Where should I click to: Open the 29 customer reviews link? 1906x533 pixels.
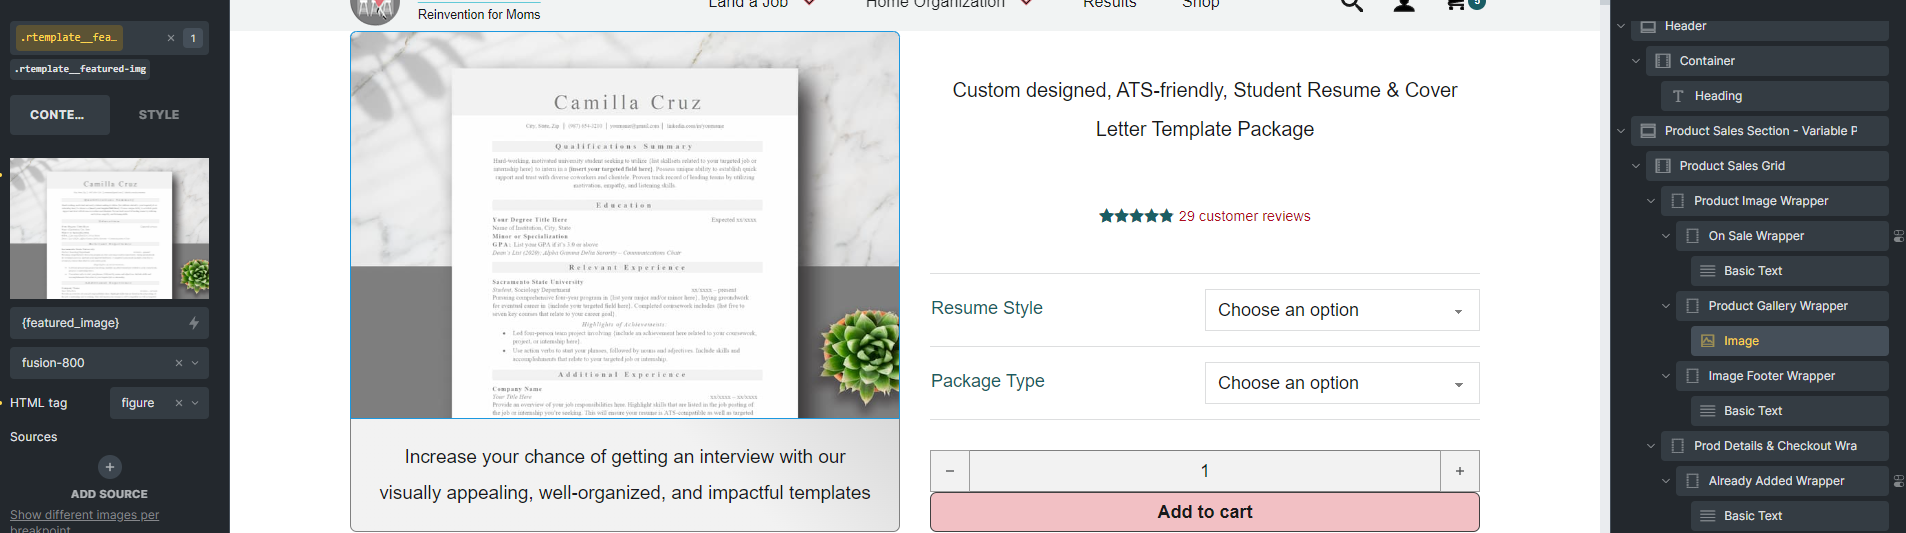click(1244, 216)
